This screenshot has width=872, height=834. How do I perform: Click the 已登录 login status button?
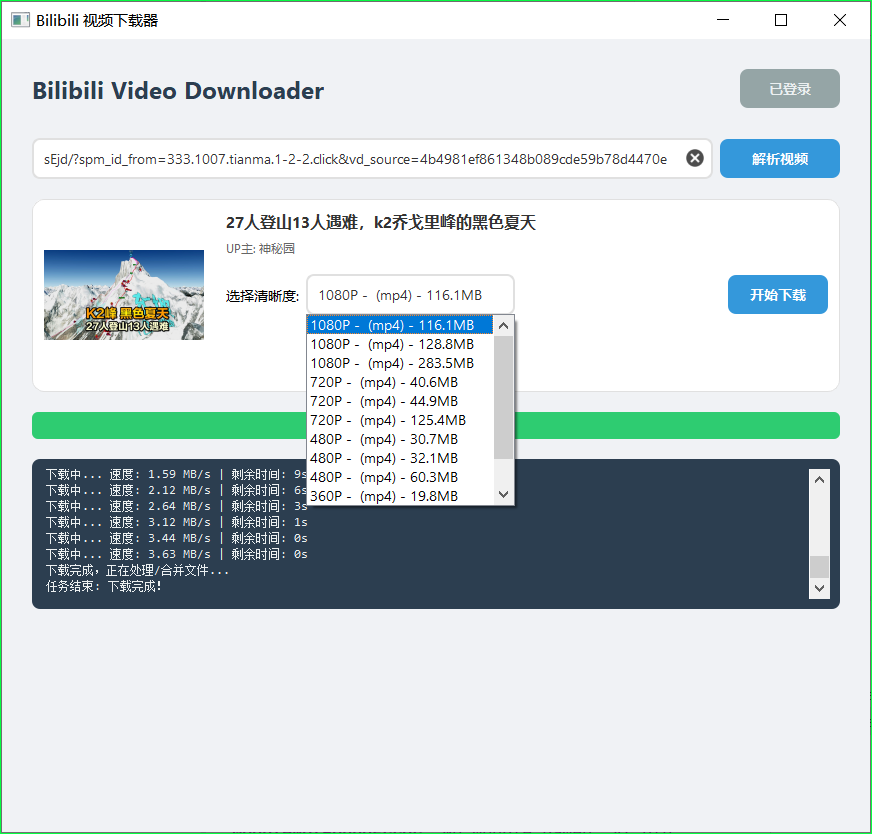tap(789, 88)
